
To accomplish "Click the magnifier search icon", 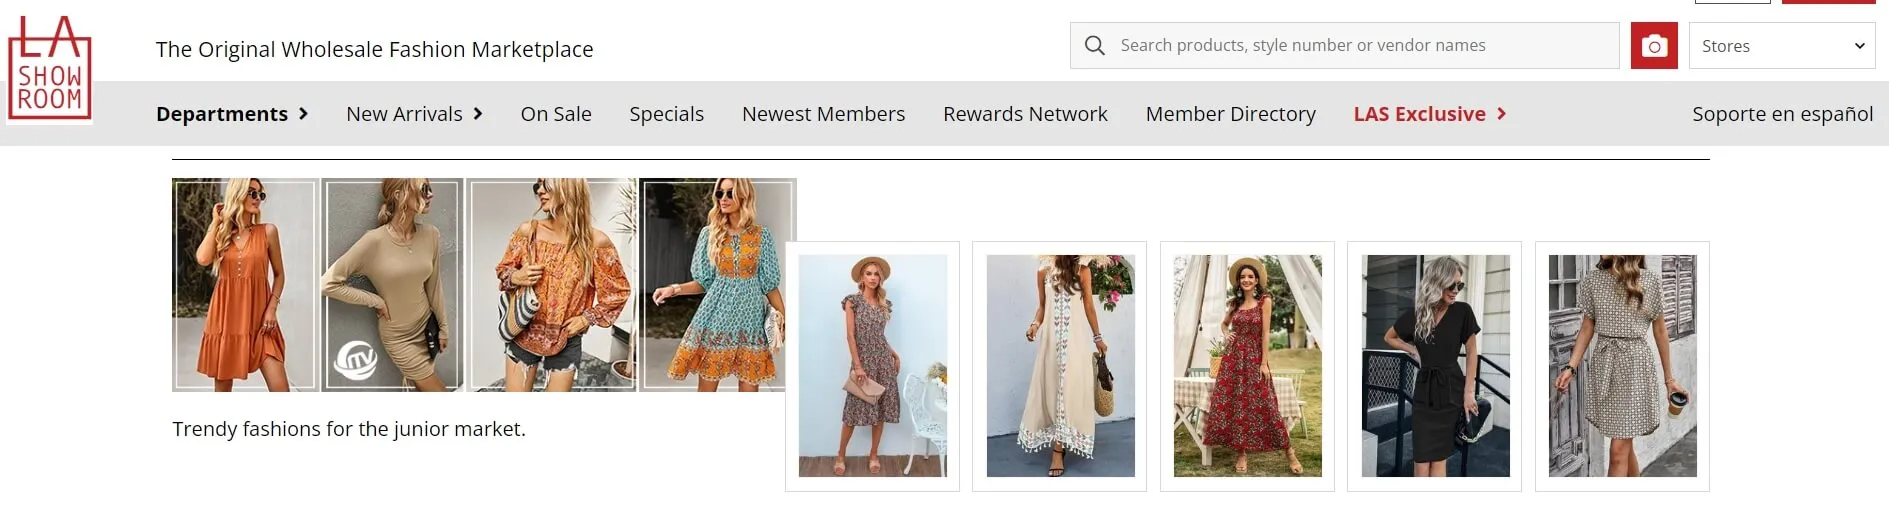I will pos(1095,46).
